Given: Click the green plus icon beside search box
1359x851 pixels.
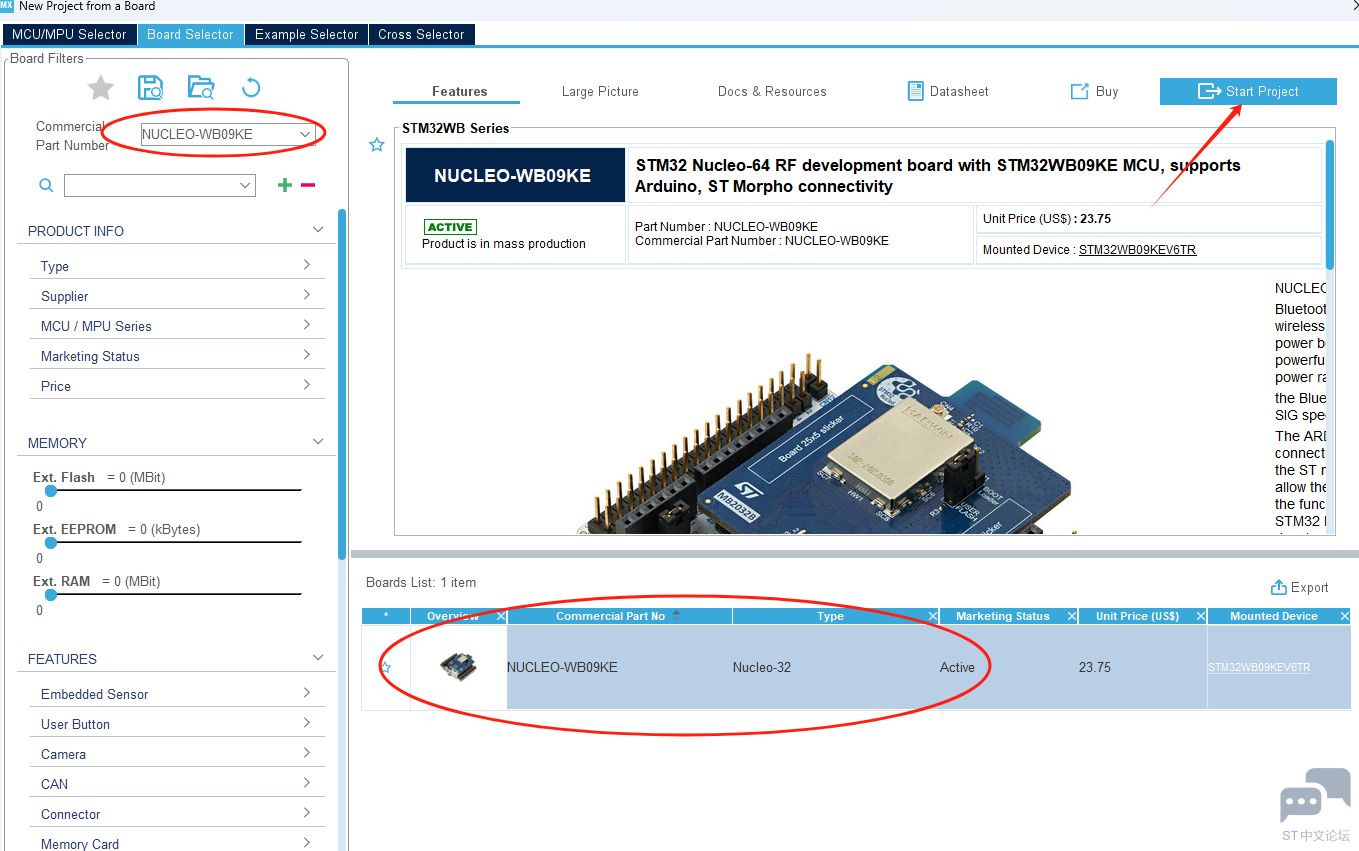Looking at the screenshot, I should click(x=285, y=185).
